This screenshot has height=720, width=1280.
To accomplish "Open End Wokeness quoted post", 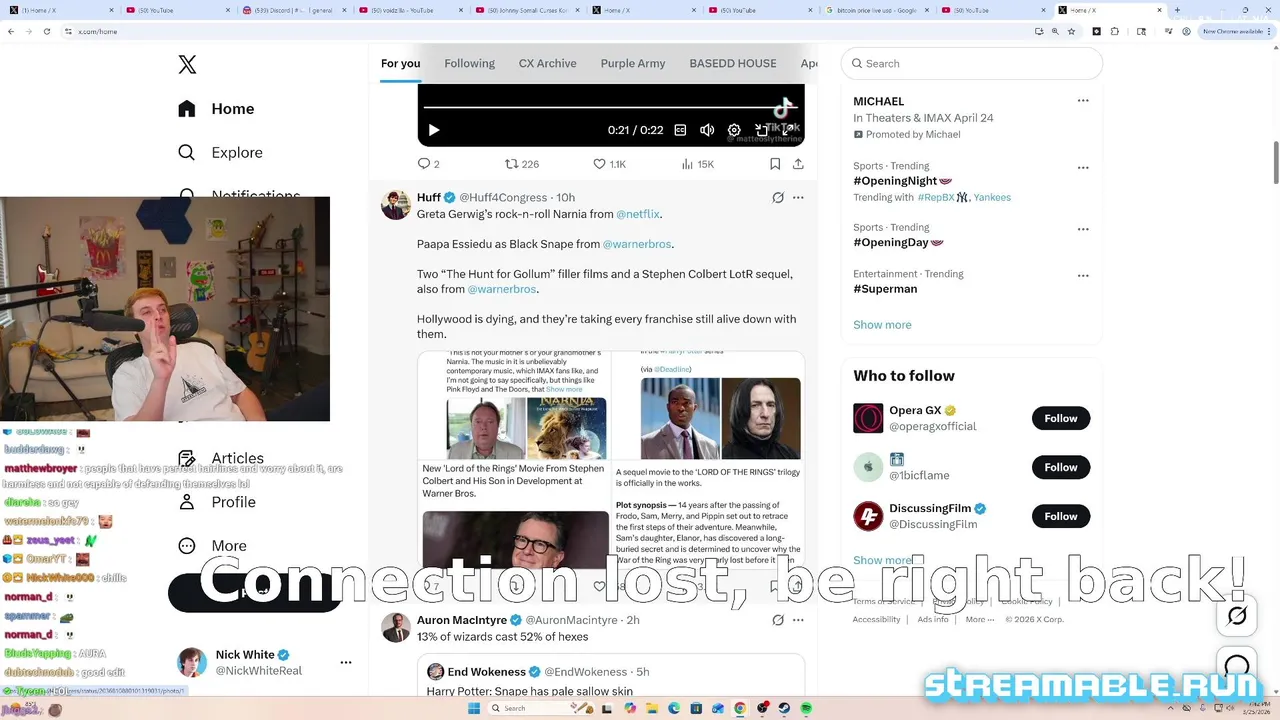I will pyautogui.click(x=611, y=675).
